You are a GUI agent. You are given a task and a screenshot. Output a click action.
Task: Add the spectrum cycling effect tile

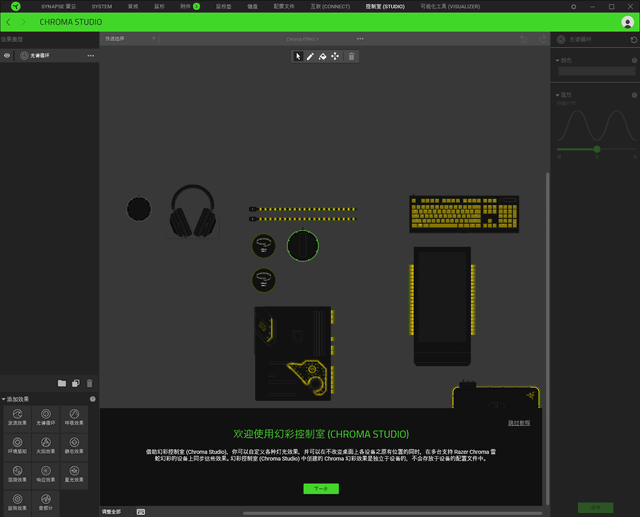tap(46, 418)
